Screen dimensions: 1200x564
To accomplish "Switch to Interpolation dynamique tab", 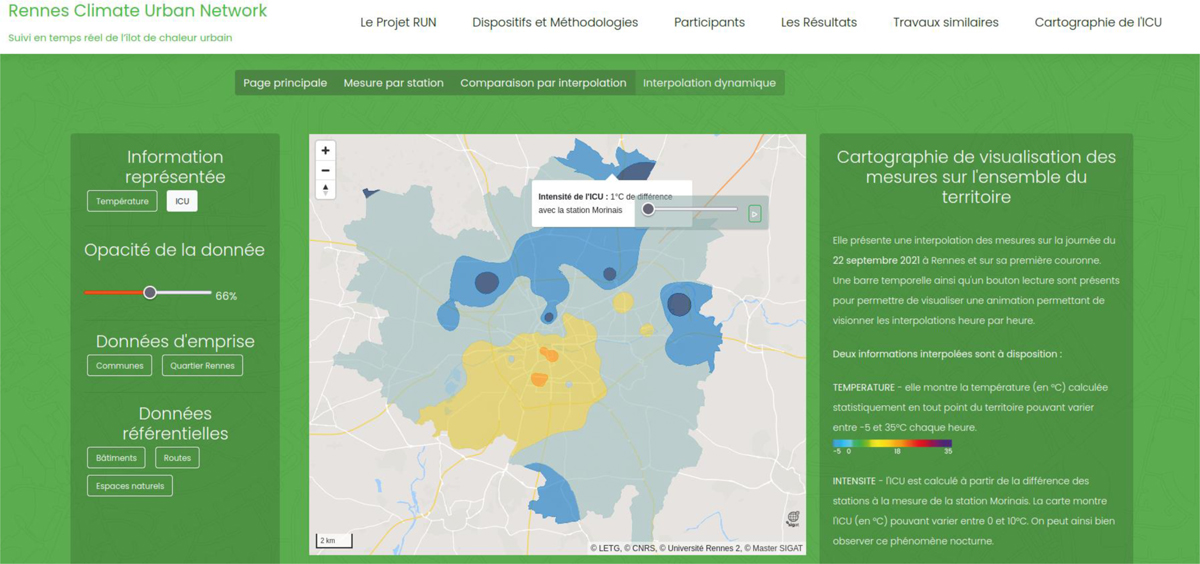I will coord(709,83).
